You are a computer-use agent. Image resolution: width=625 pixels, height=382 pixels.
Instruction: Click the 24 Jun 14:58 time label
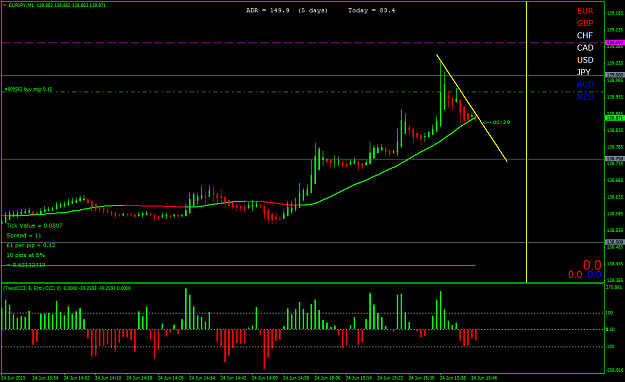(296, 378)
